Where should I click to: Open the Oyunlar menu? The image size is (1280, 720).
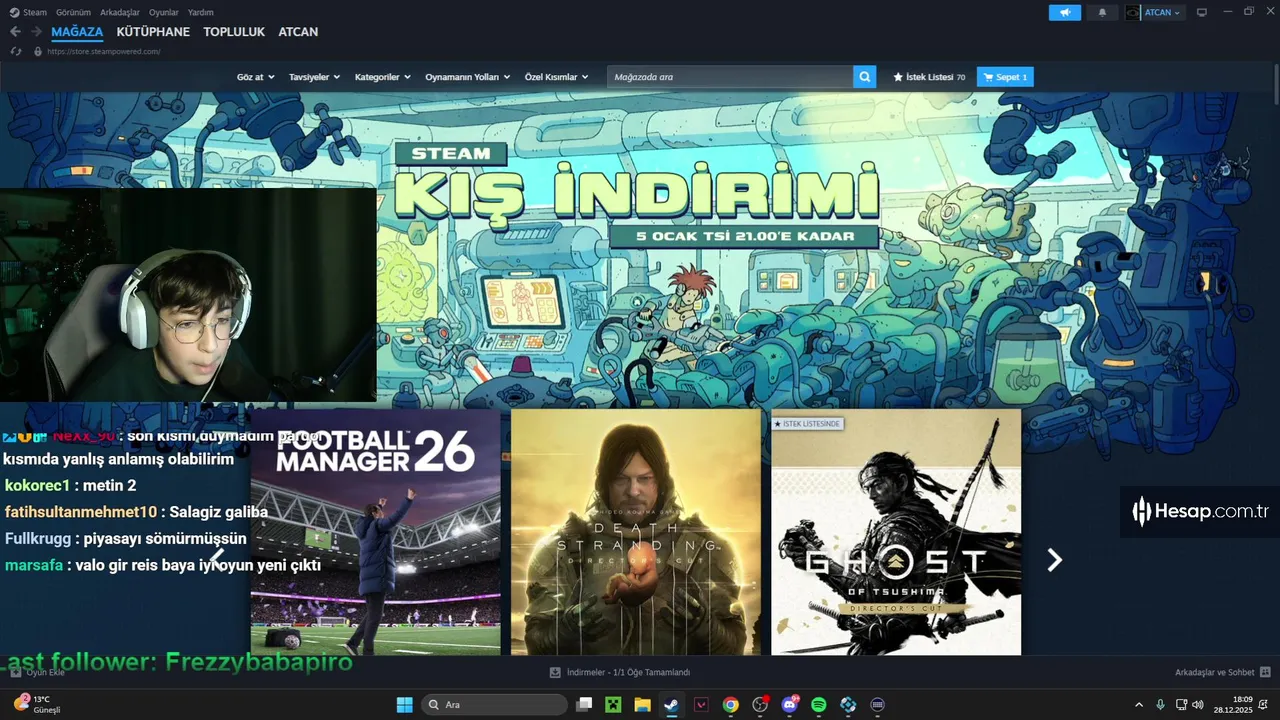coord(164,12)
